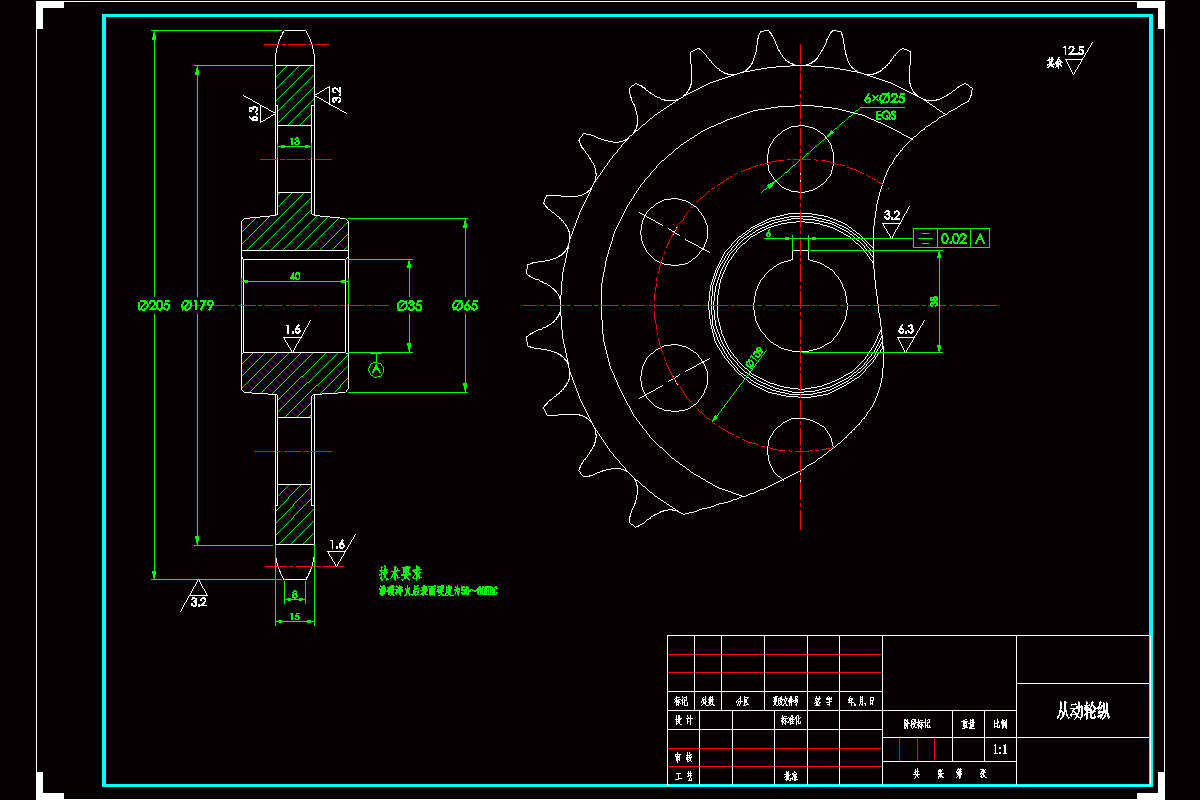Select the 13 web thickness dimension
The height and width of the screenshot is (800, 1200).
click(x=294, y=142)
